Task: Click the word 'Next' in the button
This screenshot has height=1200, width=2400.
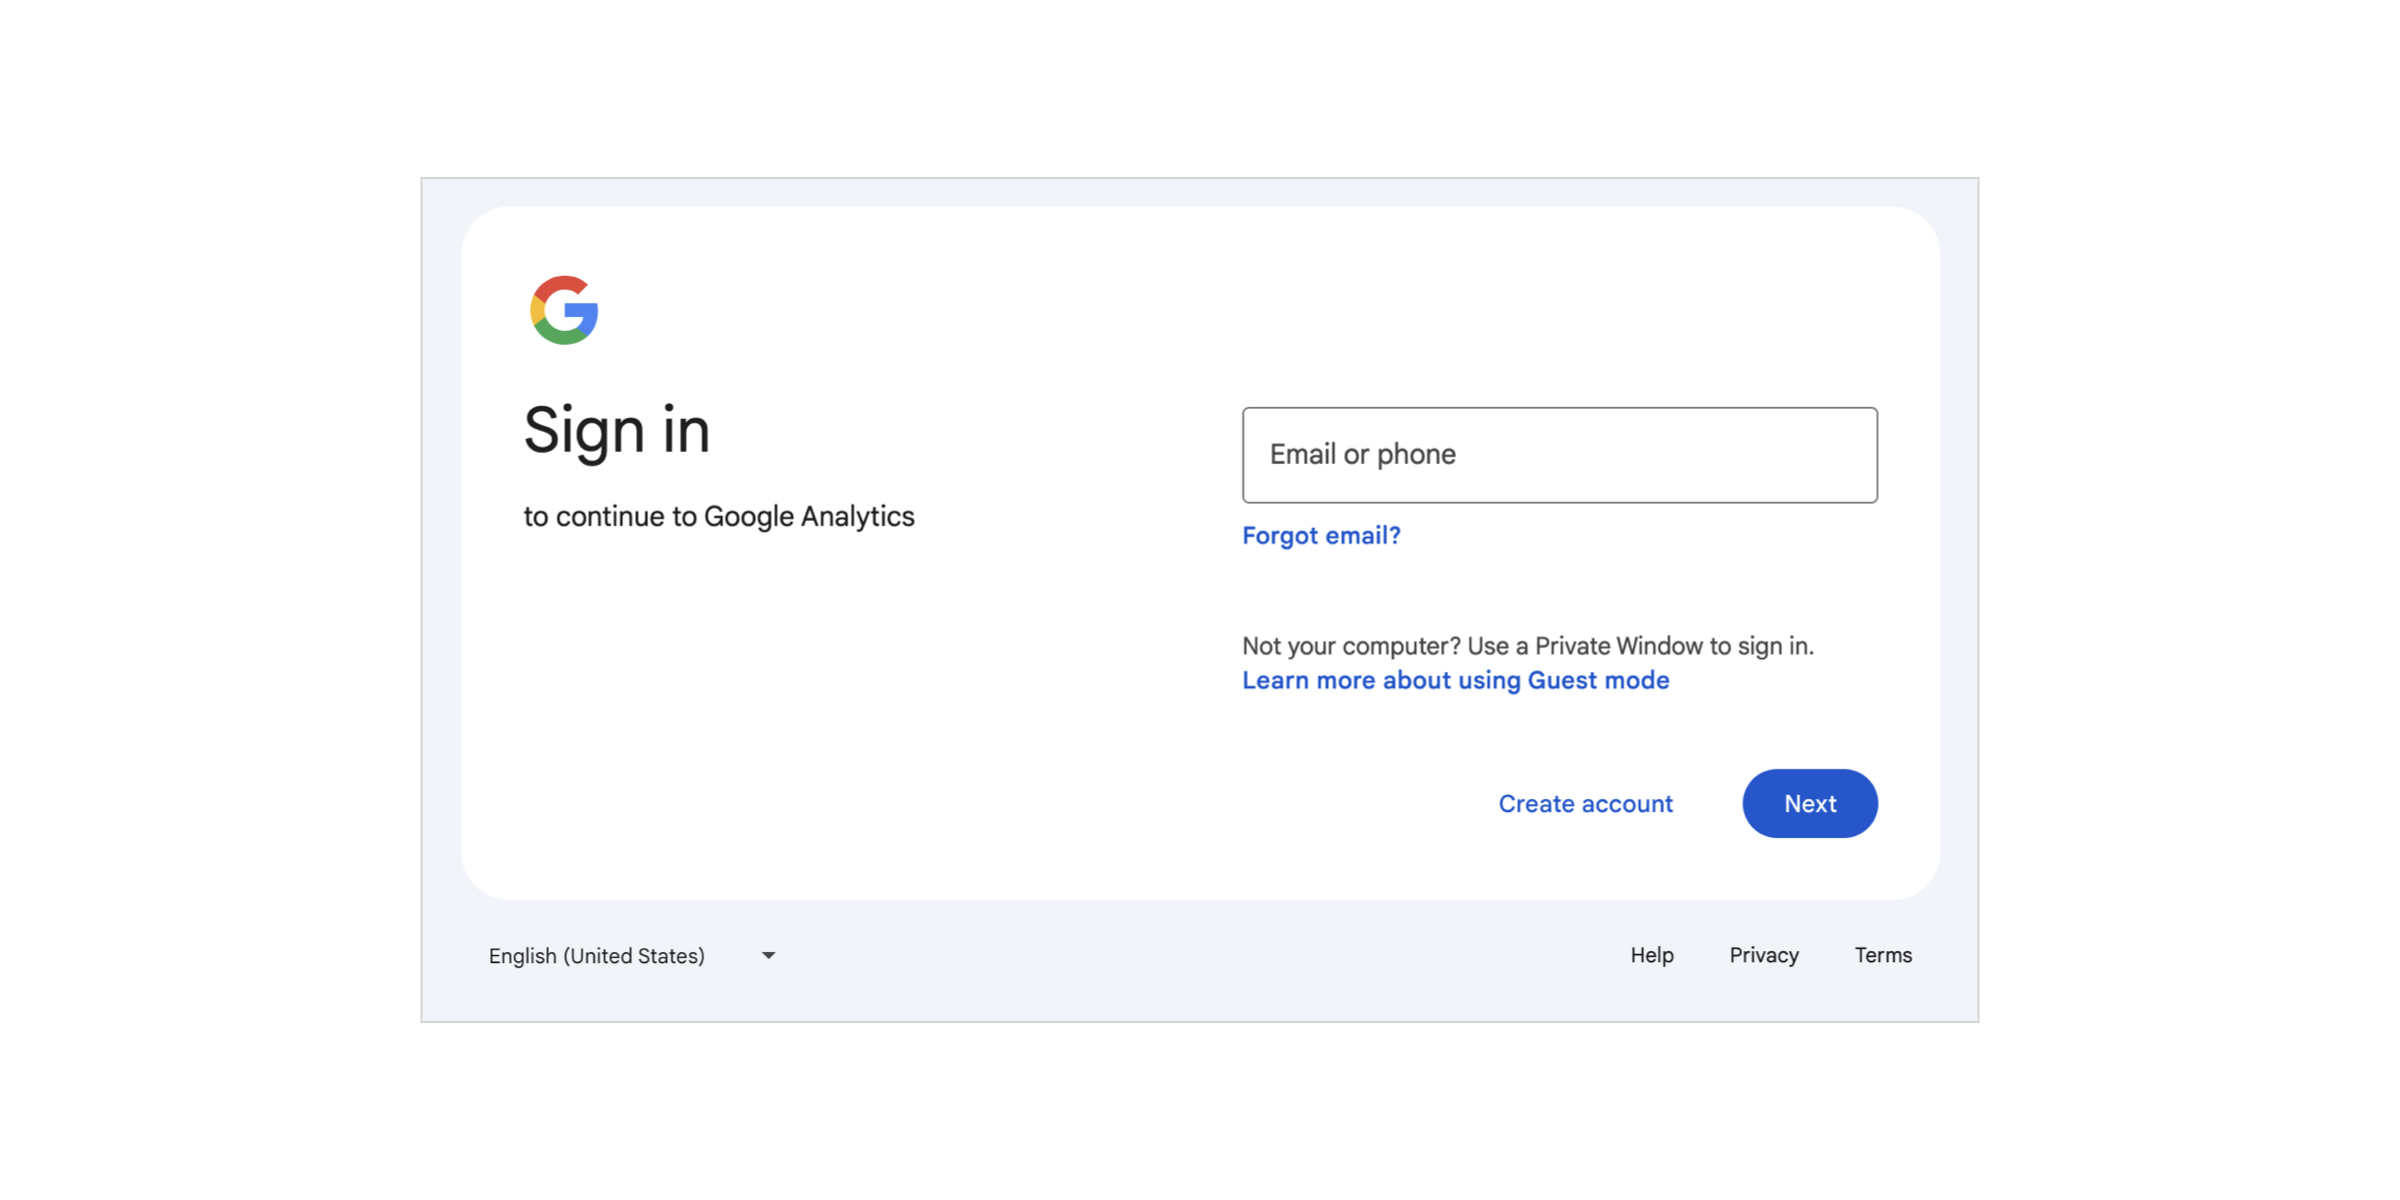Action: click(1810, 804)
